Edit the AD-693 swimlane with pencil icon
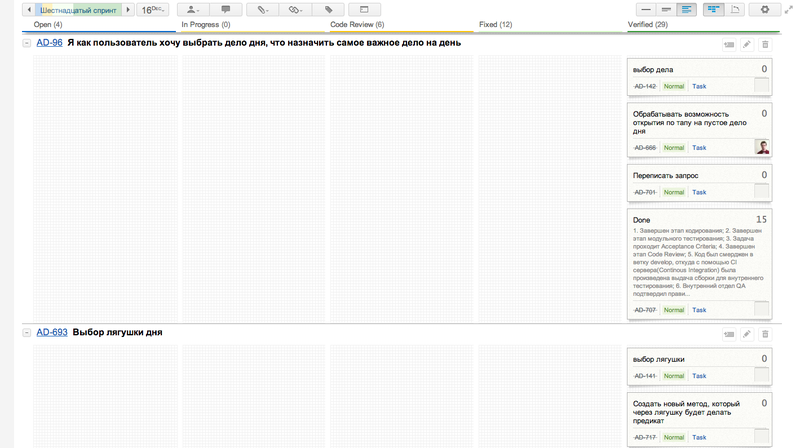 [747, 334]
